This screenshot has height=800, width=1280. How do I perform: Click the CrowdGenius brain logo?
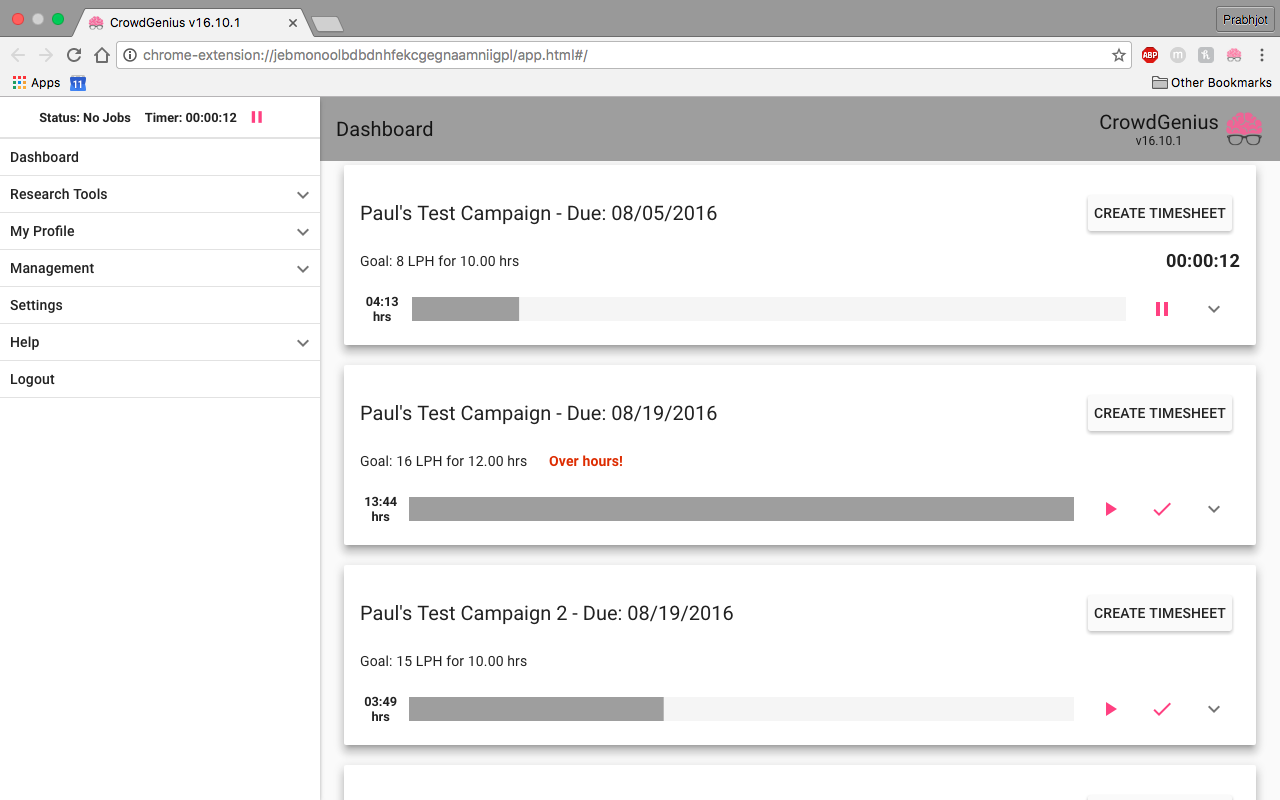point(1245,129)
